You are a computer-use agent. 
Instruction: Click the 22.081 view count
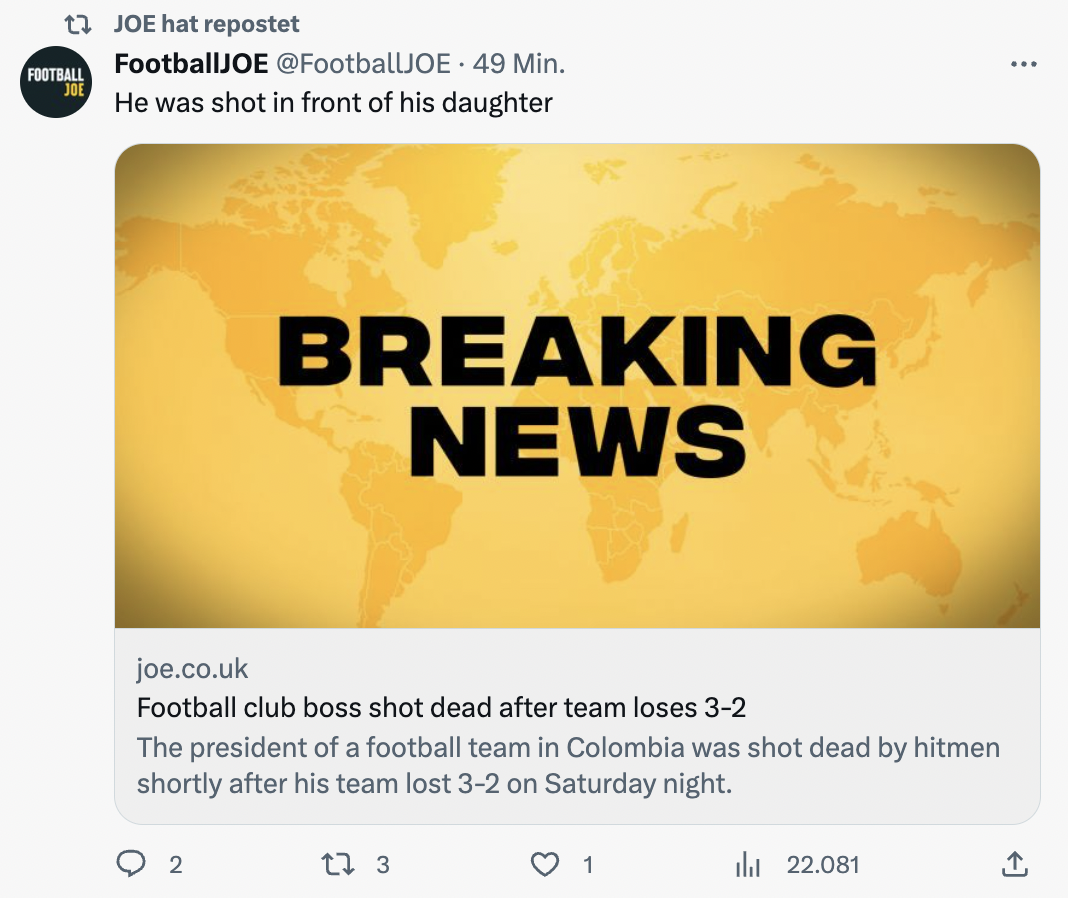pyautogui.click(x=823, y=865)
